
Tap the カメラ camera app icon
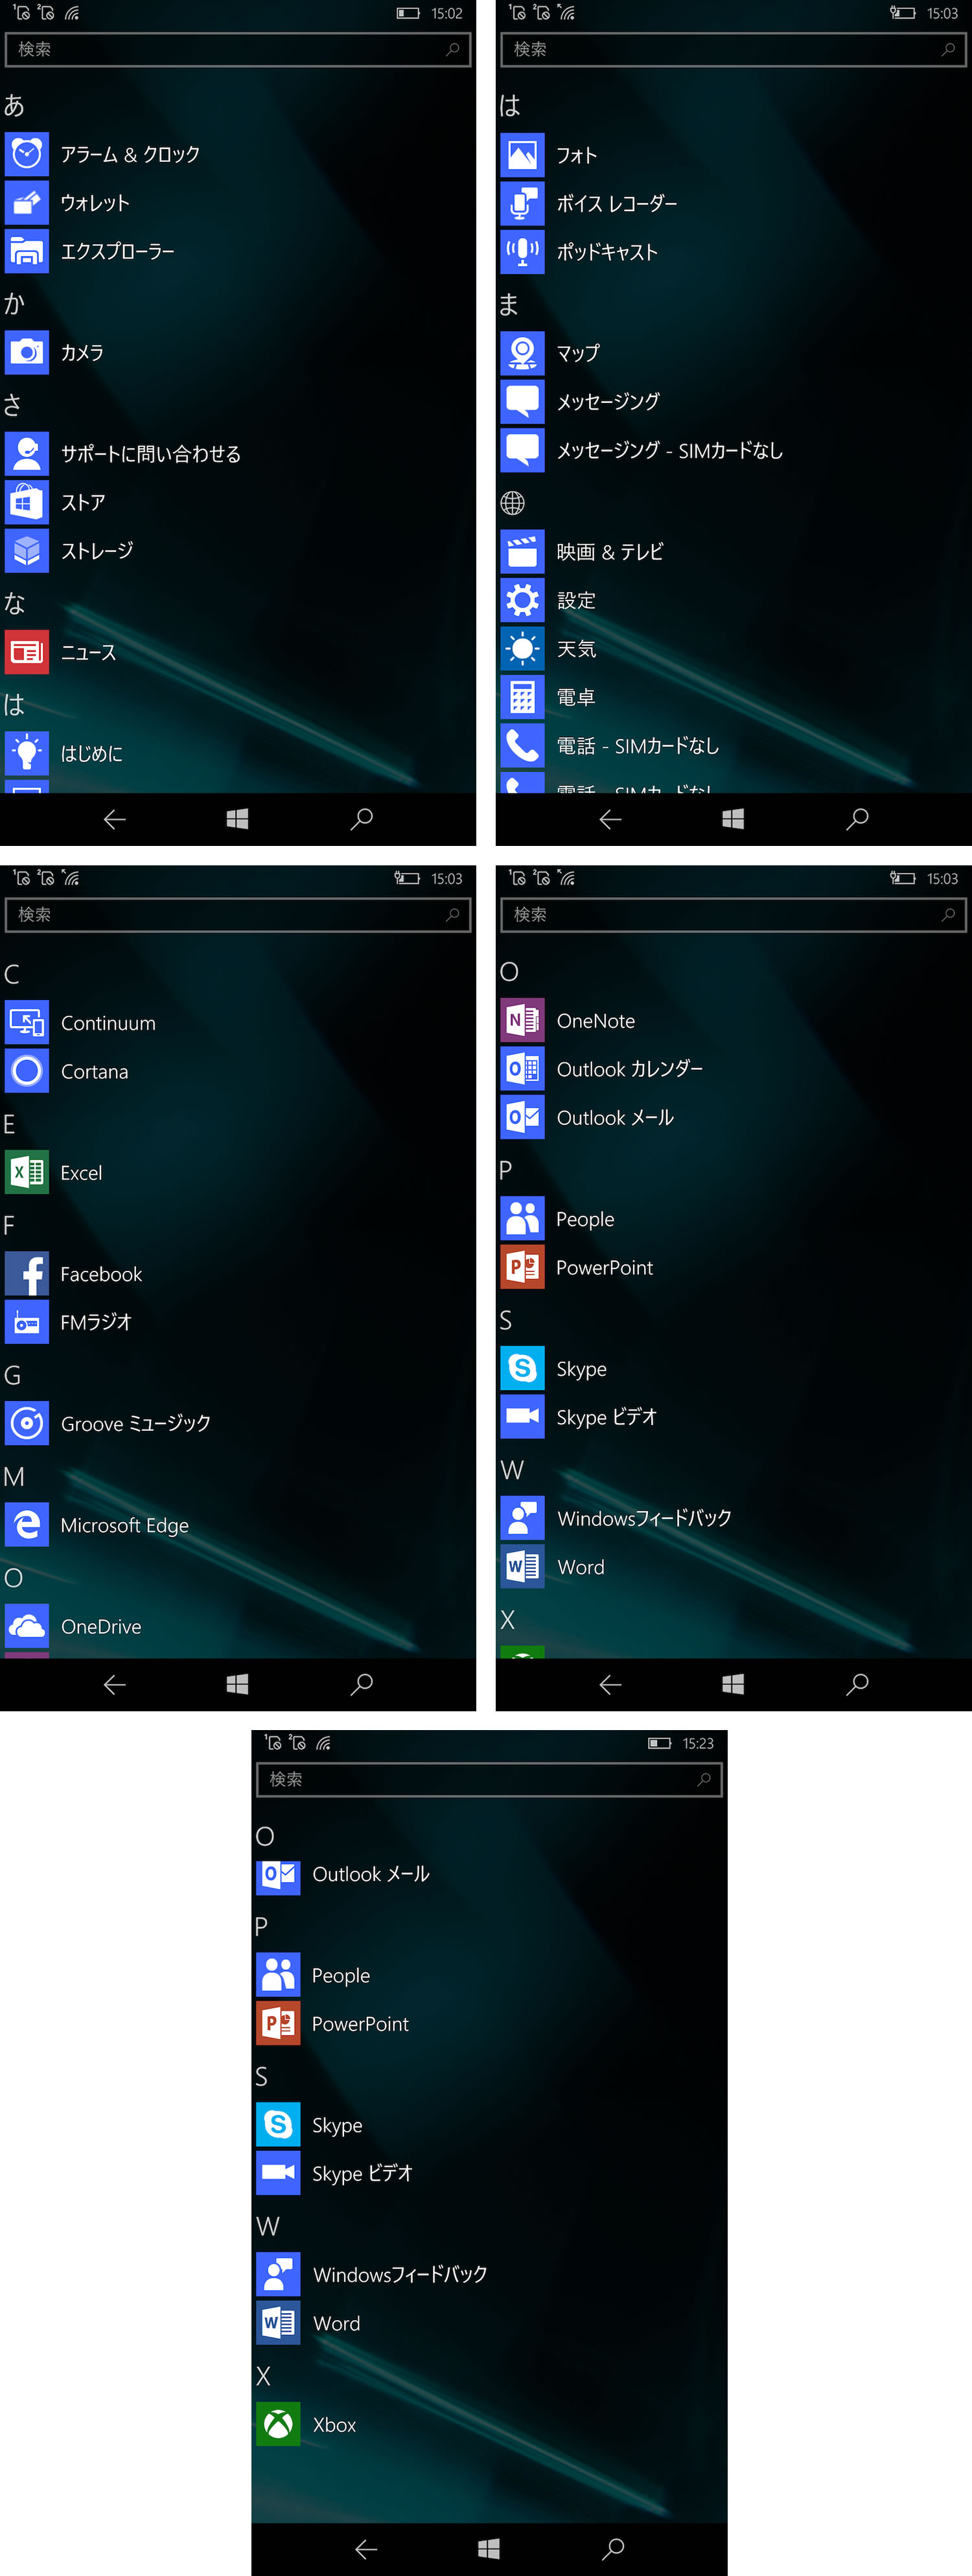tap(27, 352)
